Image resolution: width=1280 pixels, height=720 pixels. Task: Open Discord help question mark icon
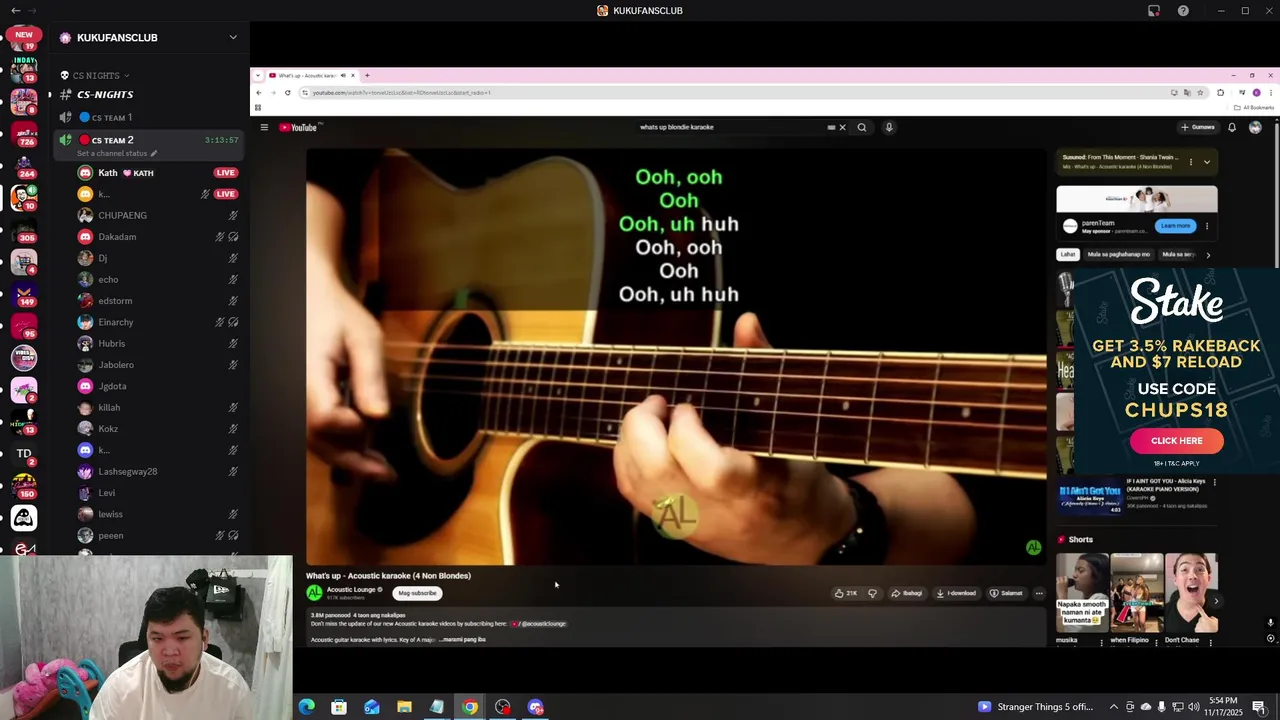[x=1183, y=11]
